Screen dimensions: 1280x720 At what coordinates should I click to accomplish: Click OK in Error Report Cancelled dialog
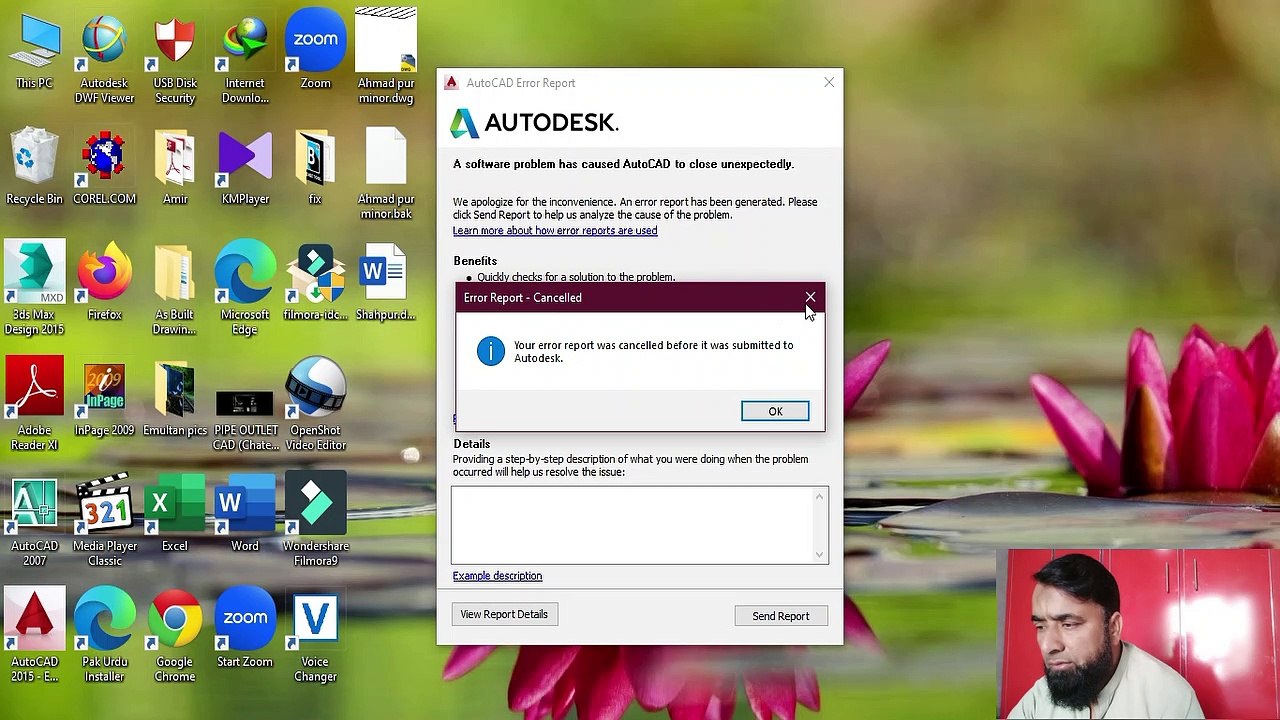[775, 411]
